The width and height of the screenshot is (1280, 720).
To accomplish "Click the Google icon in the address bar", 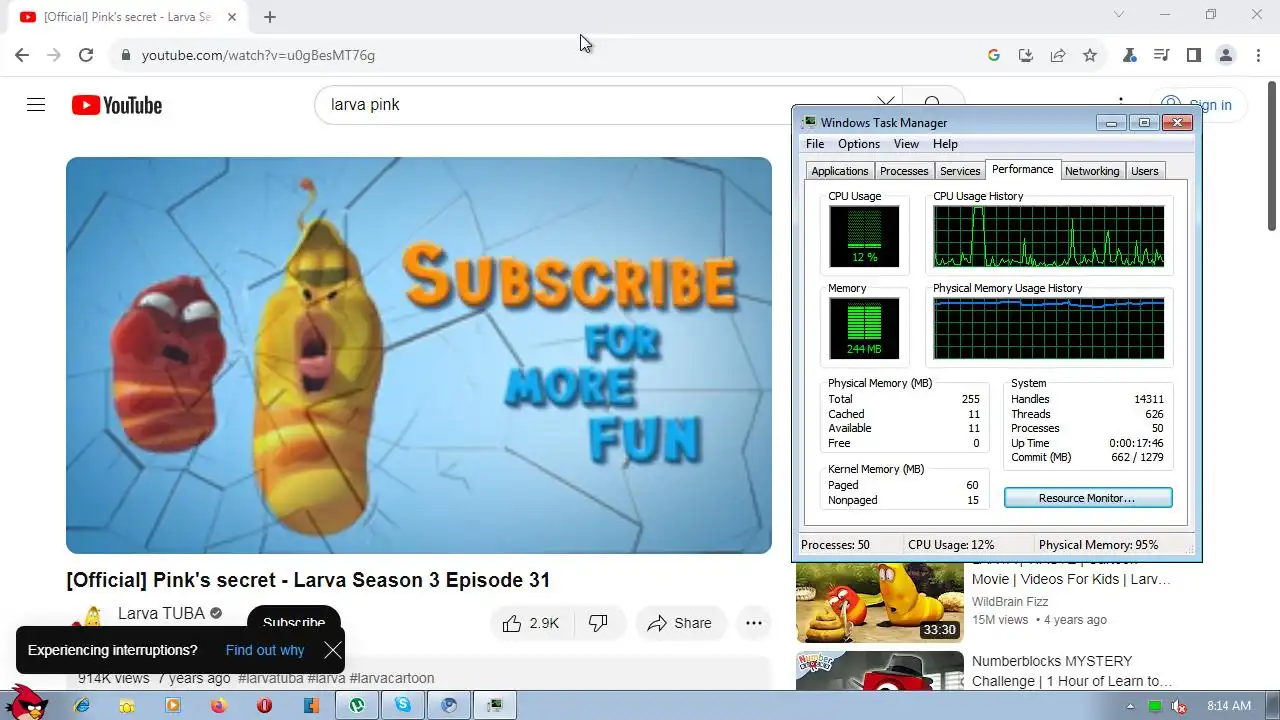I will (993, 55).
